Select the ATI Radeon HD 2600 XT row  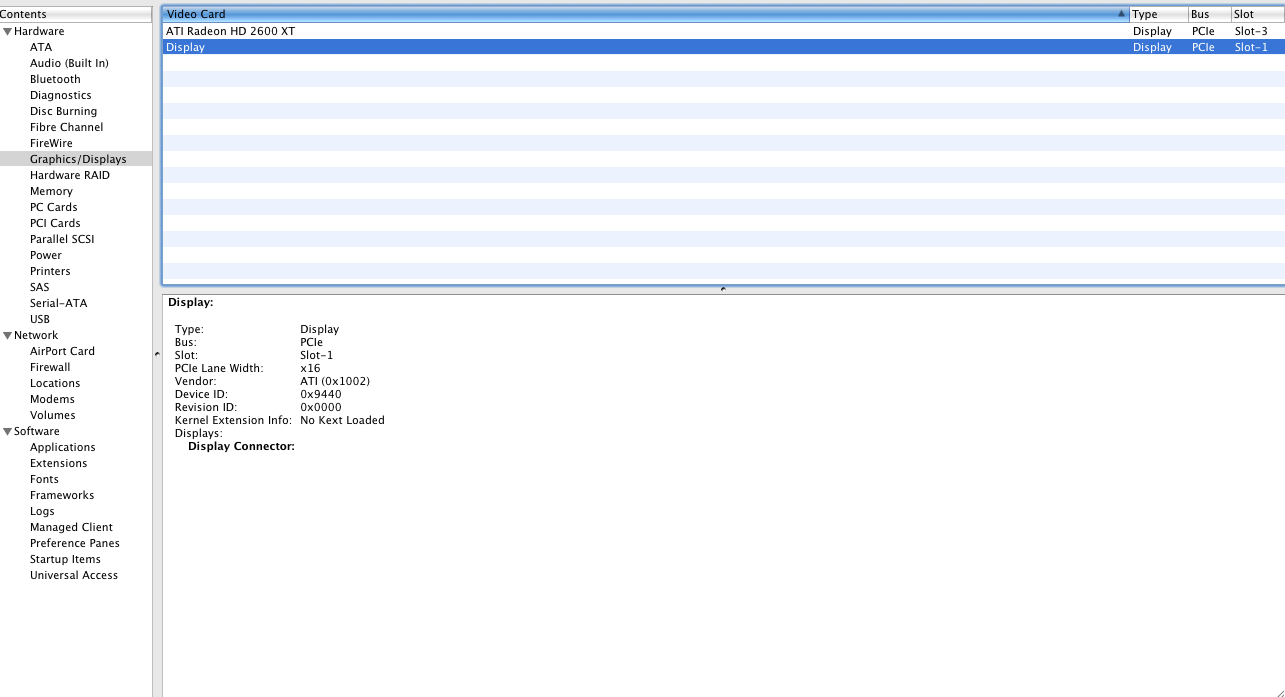pyautogui.click(x=723, y=31)
